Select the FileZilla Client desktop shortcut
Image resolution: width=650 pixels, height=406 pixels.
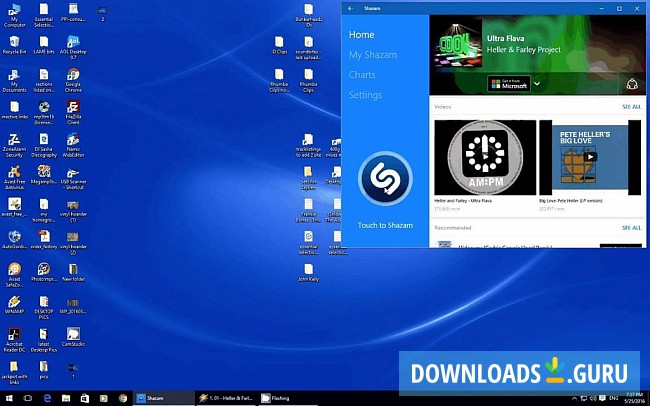73,113
